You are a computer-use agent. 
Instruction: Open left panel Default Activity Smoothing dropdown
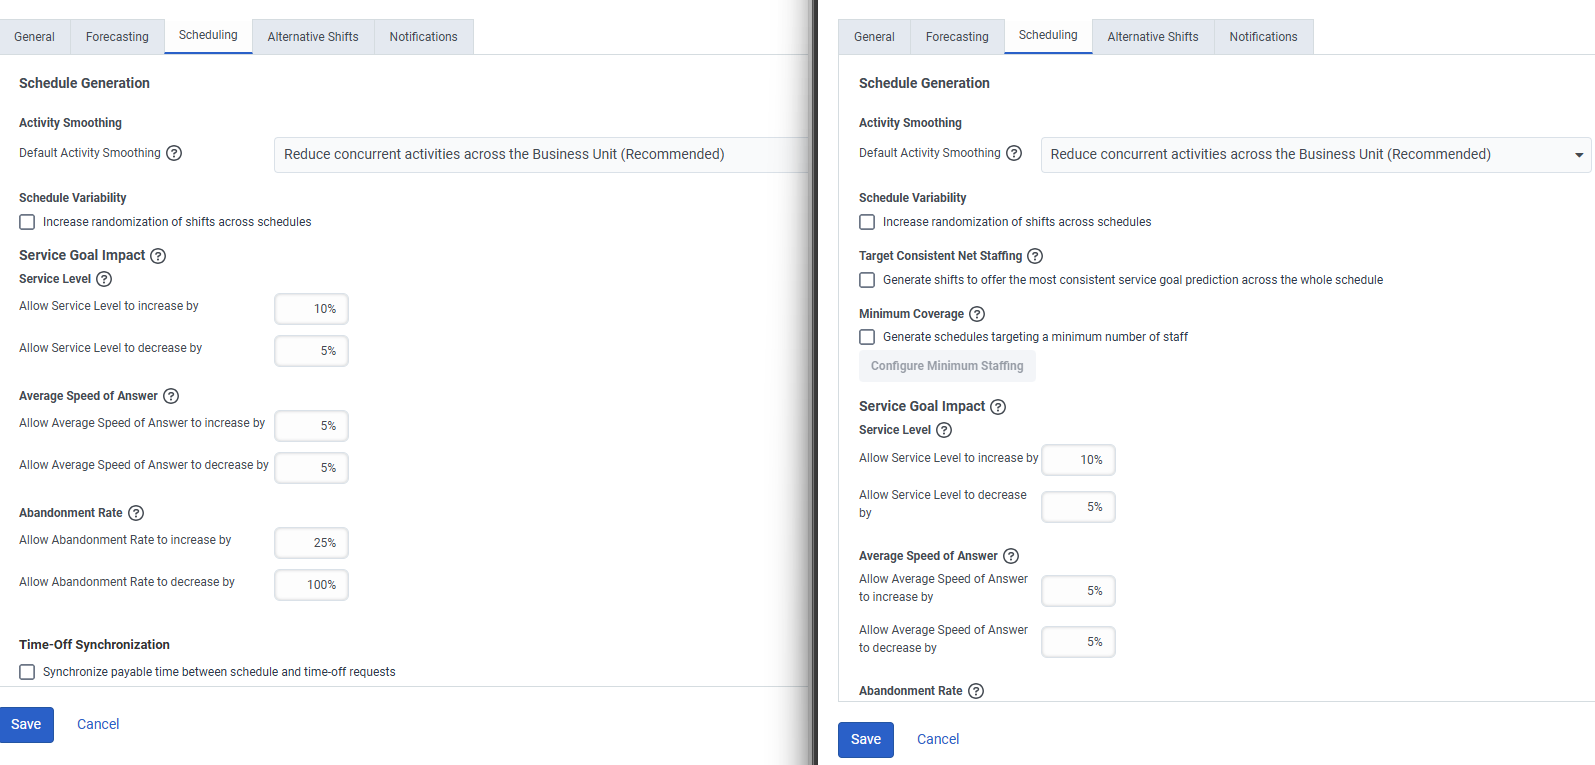[540, 155]
